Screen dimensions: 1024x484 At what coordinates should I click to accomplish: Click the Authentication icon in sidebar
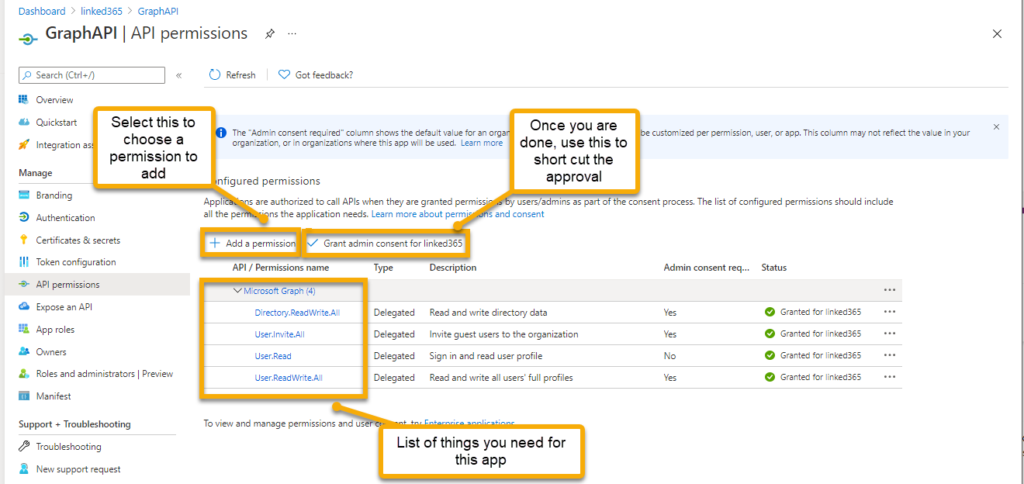[x=24, y=218]
